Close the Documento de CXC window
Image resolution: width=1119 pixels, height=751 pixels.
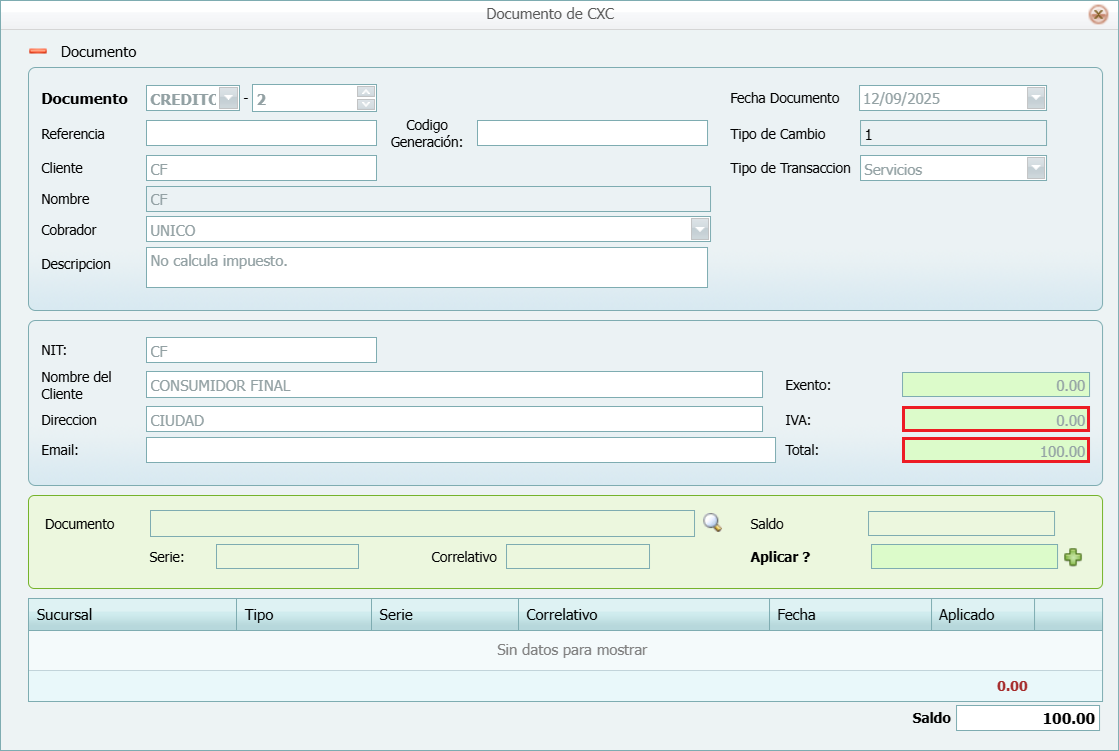(1097, 14)
